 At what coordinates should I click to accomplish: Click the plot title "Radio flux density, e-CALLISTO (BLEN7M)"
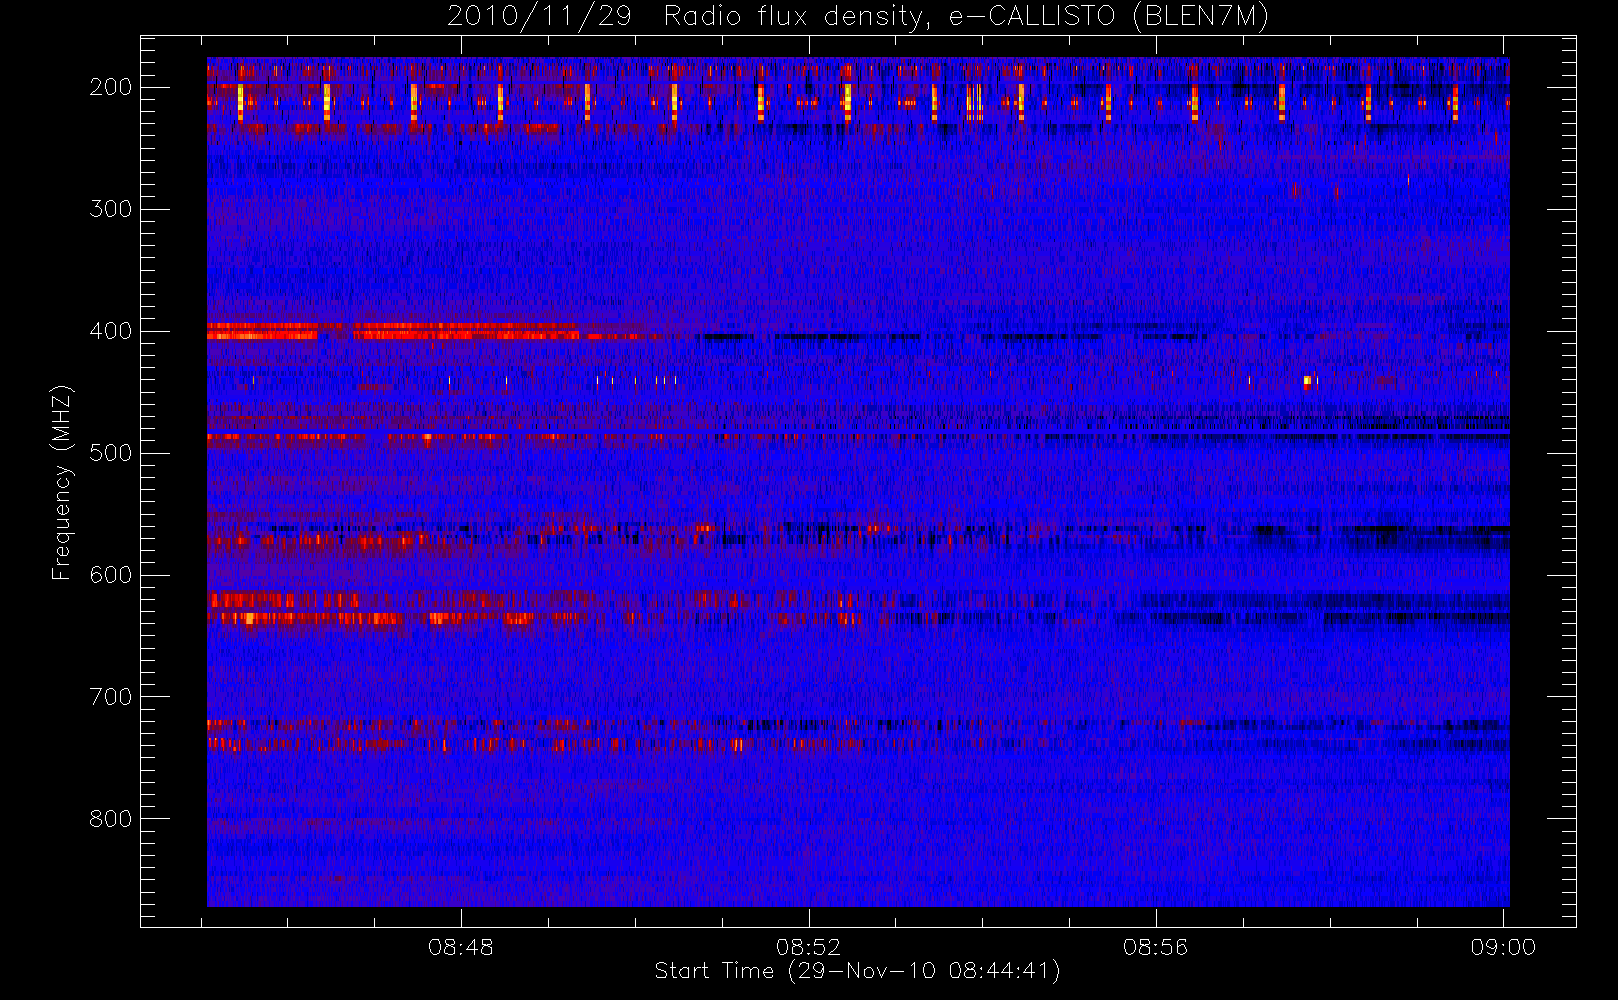[x=966, y=17]
